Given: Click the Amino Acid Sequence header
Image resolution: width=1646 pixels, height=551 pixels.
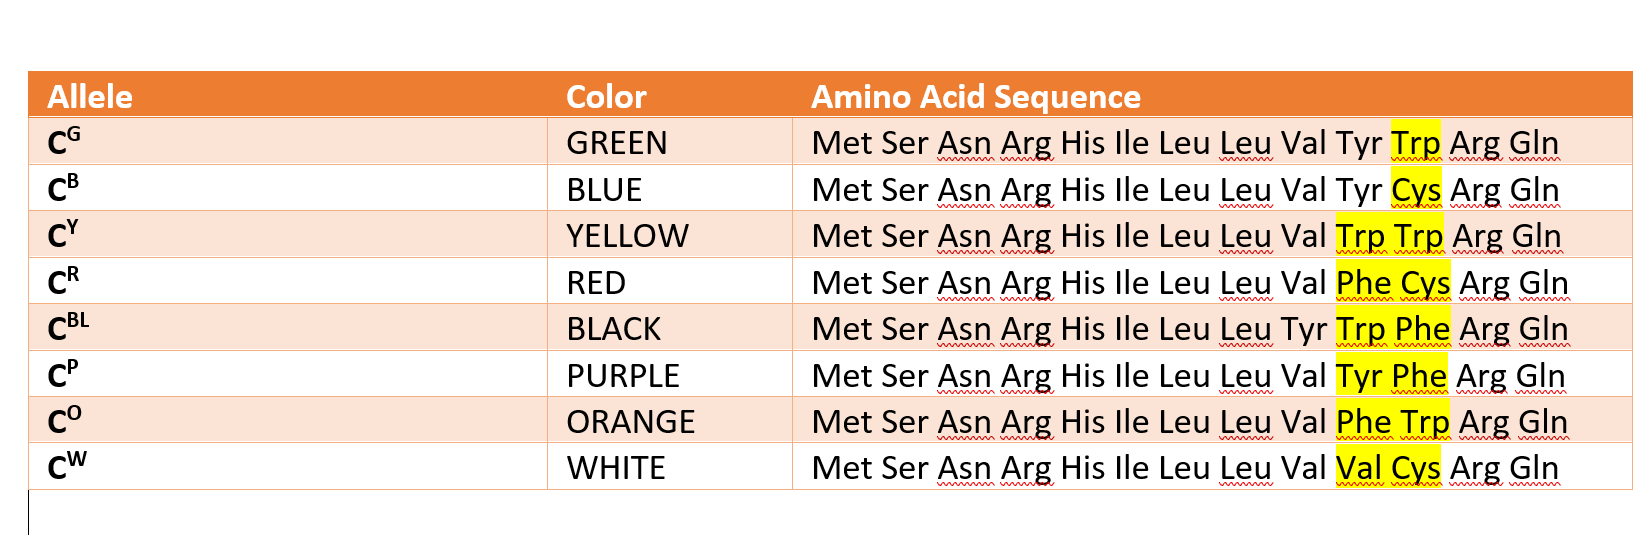Looking at the screenshot, I should coord(975,97).
